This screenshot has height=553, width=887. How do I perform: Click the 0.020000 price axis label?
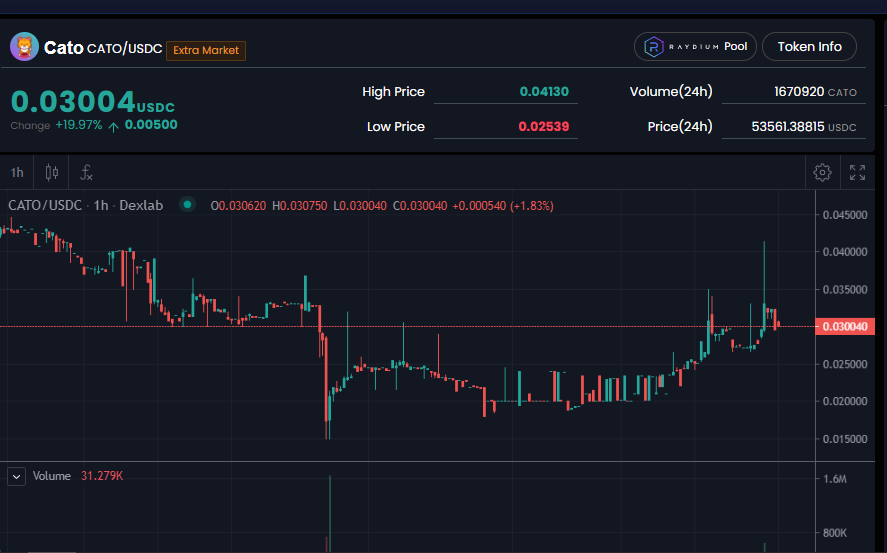pyautogui.click(x=845, y=401)
